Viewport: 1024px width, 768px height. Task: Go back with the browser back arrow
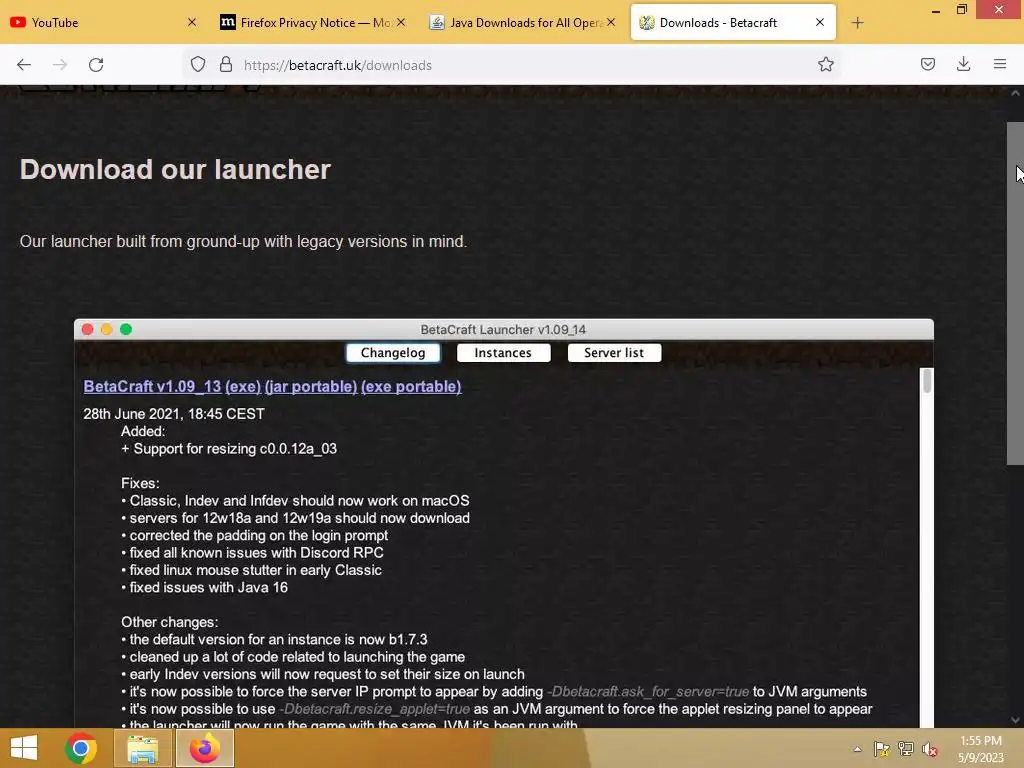coord(24,65)
